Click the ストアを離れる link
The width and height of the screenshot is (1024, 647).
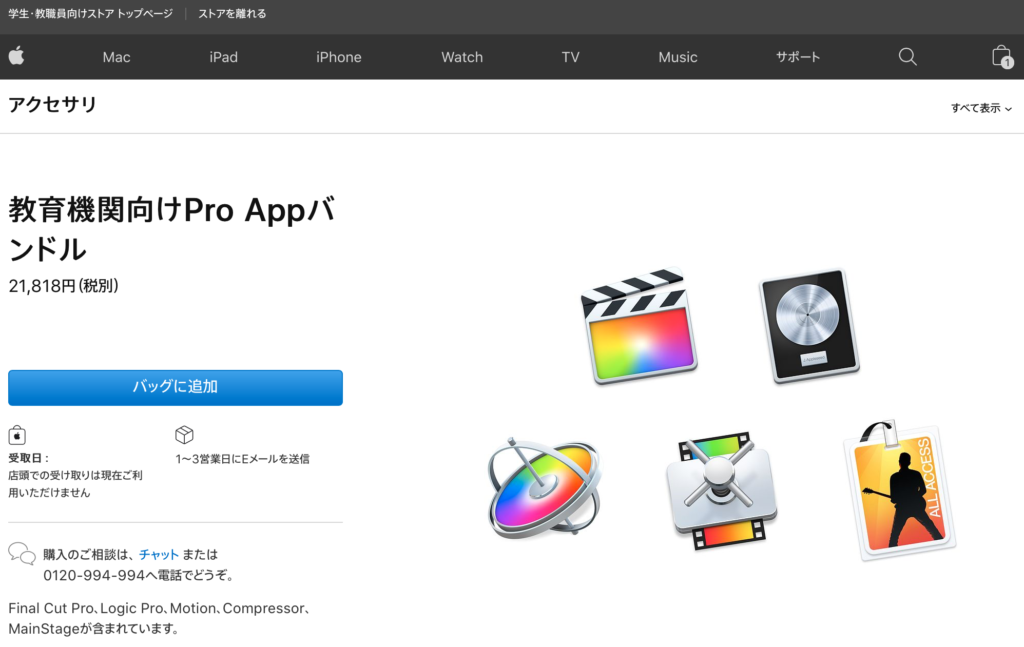pyautogui.click(x=232, y=14)
